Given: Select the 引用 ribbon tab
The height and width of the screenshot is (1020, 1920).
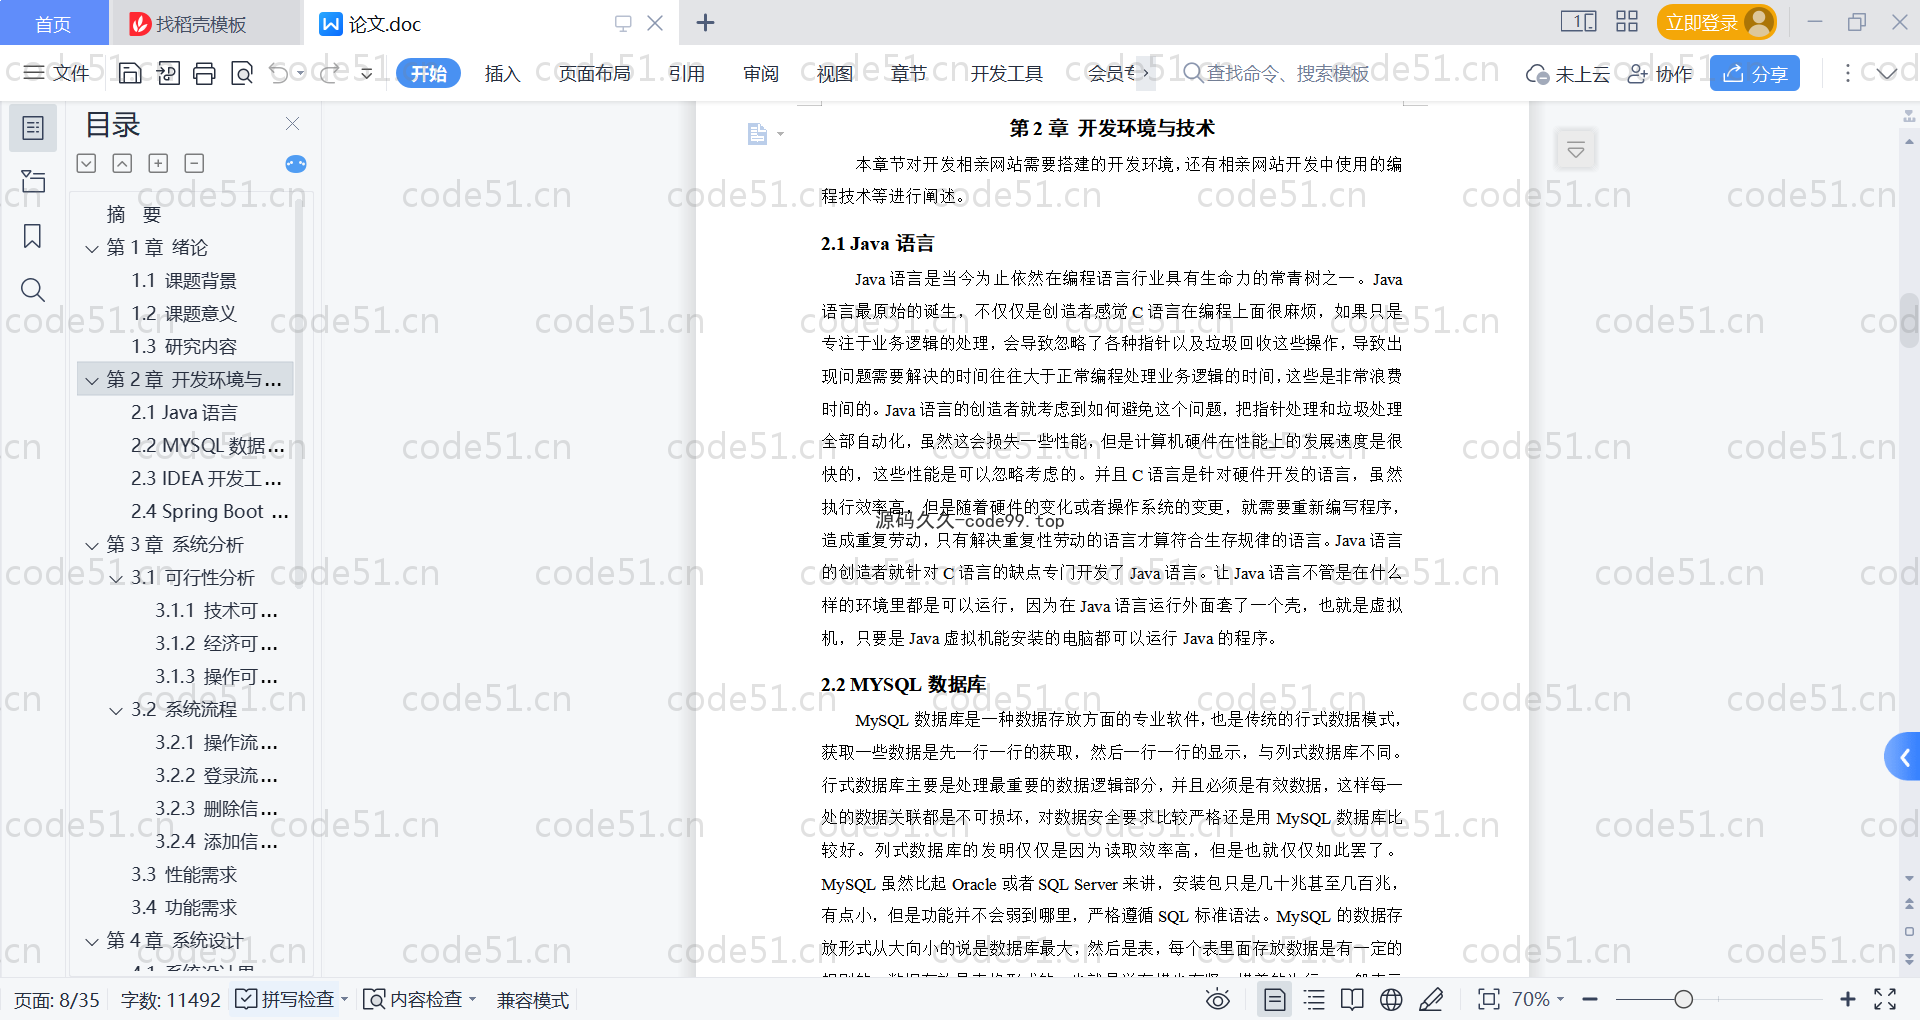Looking at the screenshot, I should tap(687, 73).
